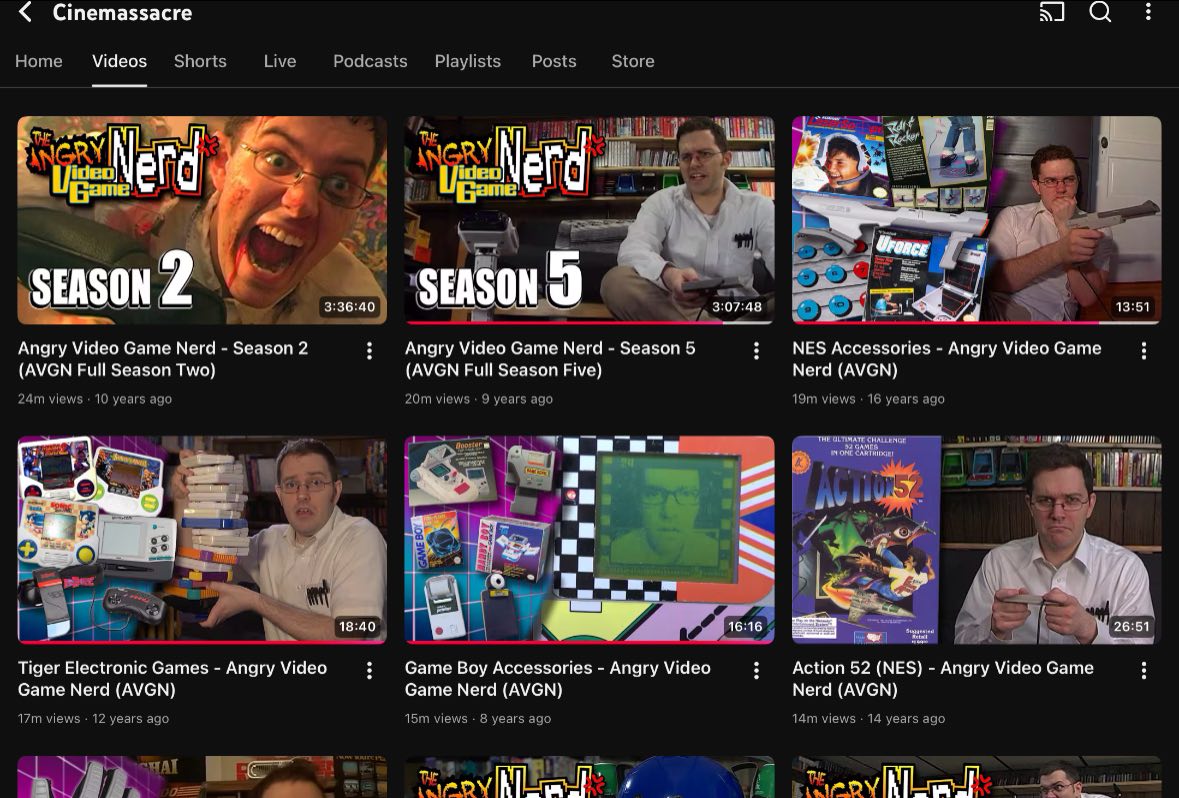Open title 'Angry Video Game Nerd - Season 5'

[x=550, y=359]
